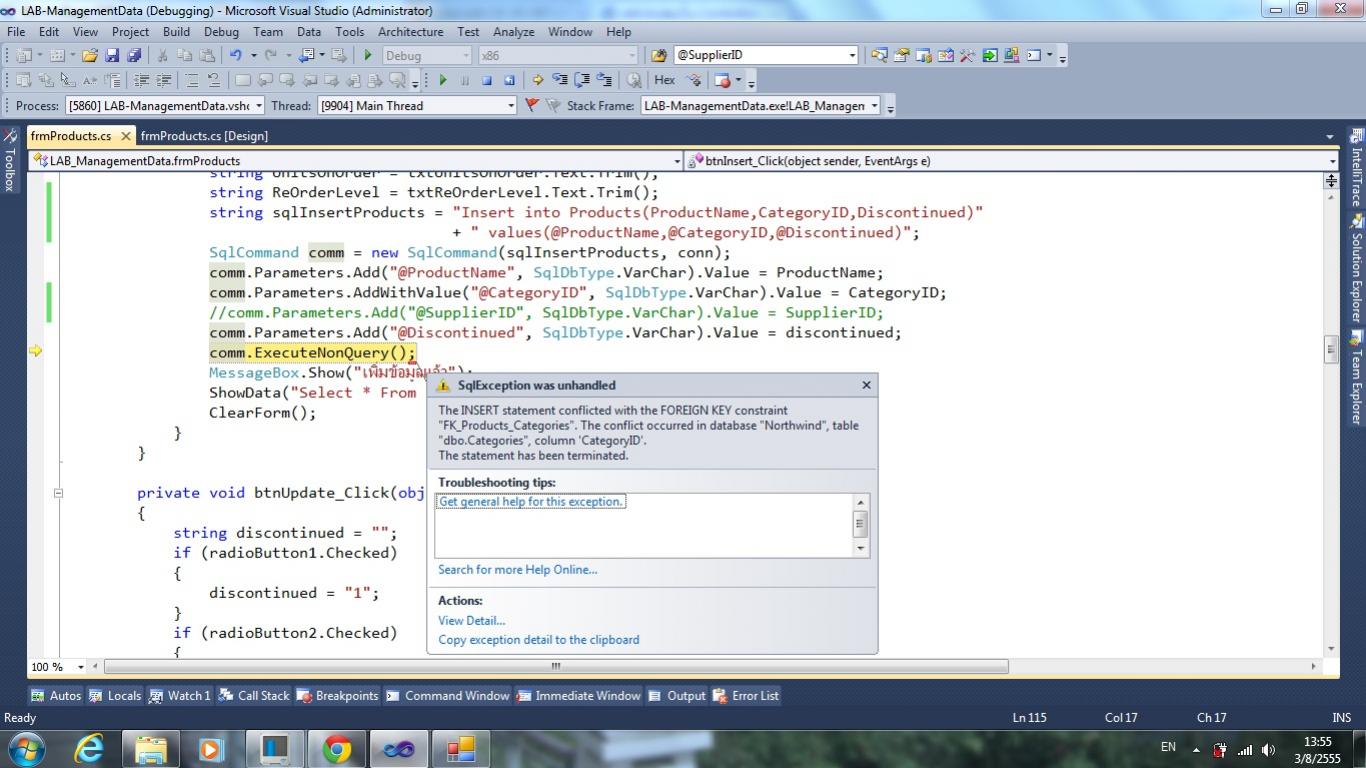The width and height of the screenshot is (1366, 768).
Task: Launch Internet Explorer from the taskbar
Action: click(90, 748)
